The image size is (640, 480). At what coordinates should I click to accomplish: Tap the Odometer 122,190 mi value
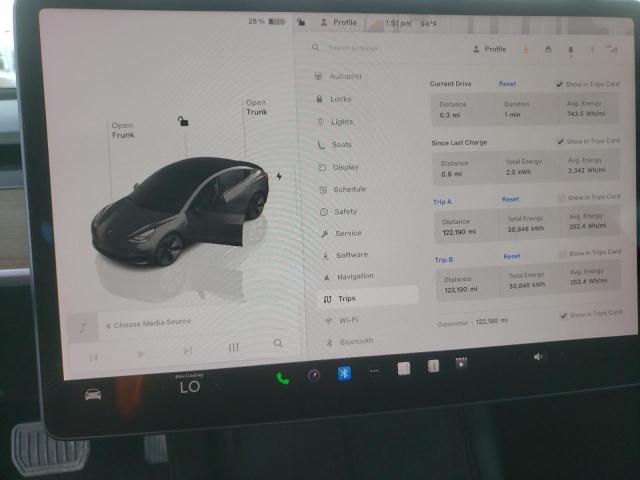pyautogui.click(x=491, y=321)
